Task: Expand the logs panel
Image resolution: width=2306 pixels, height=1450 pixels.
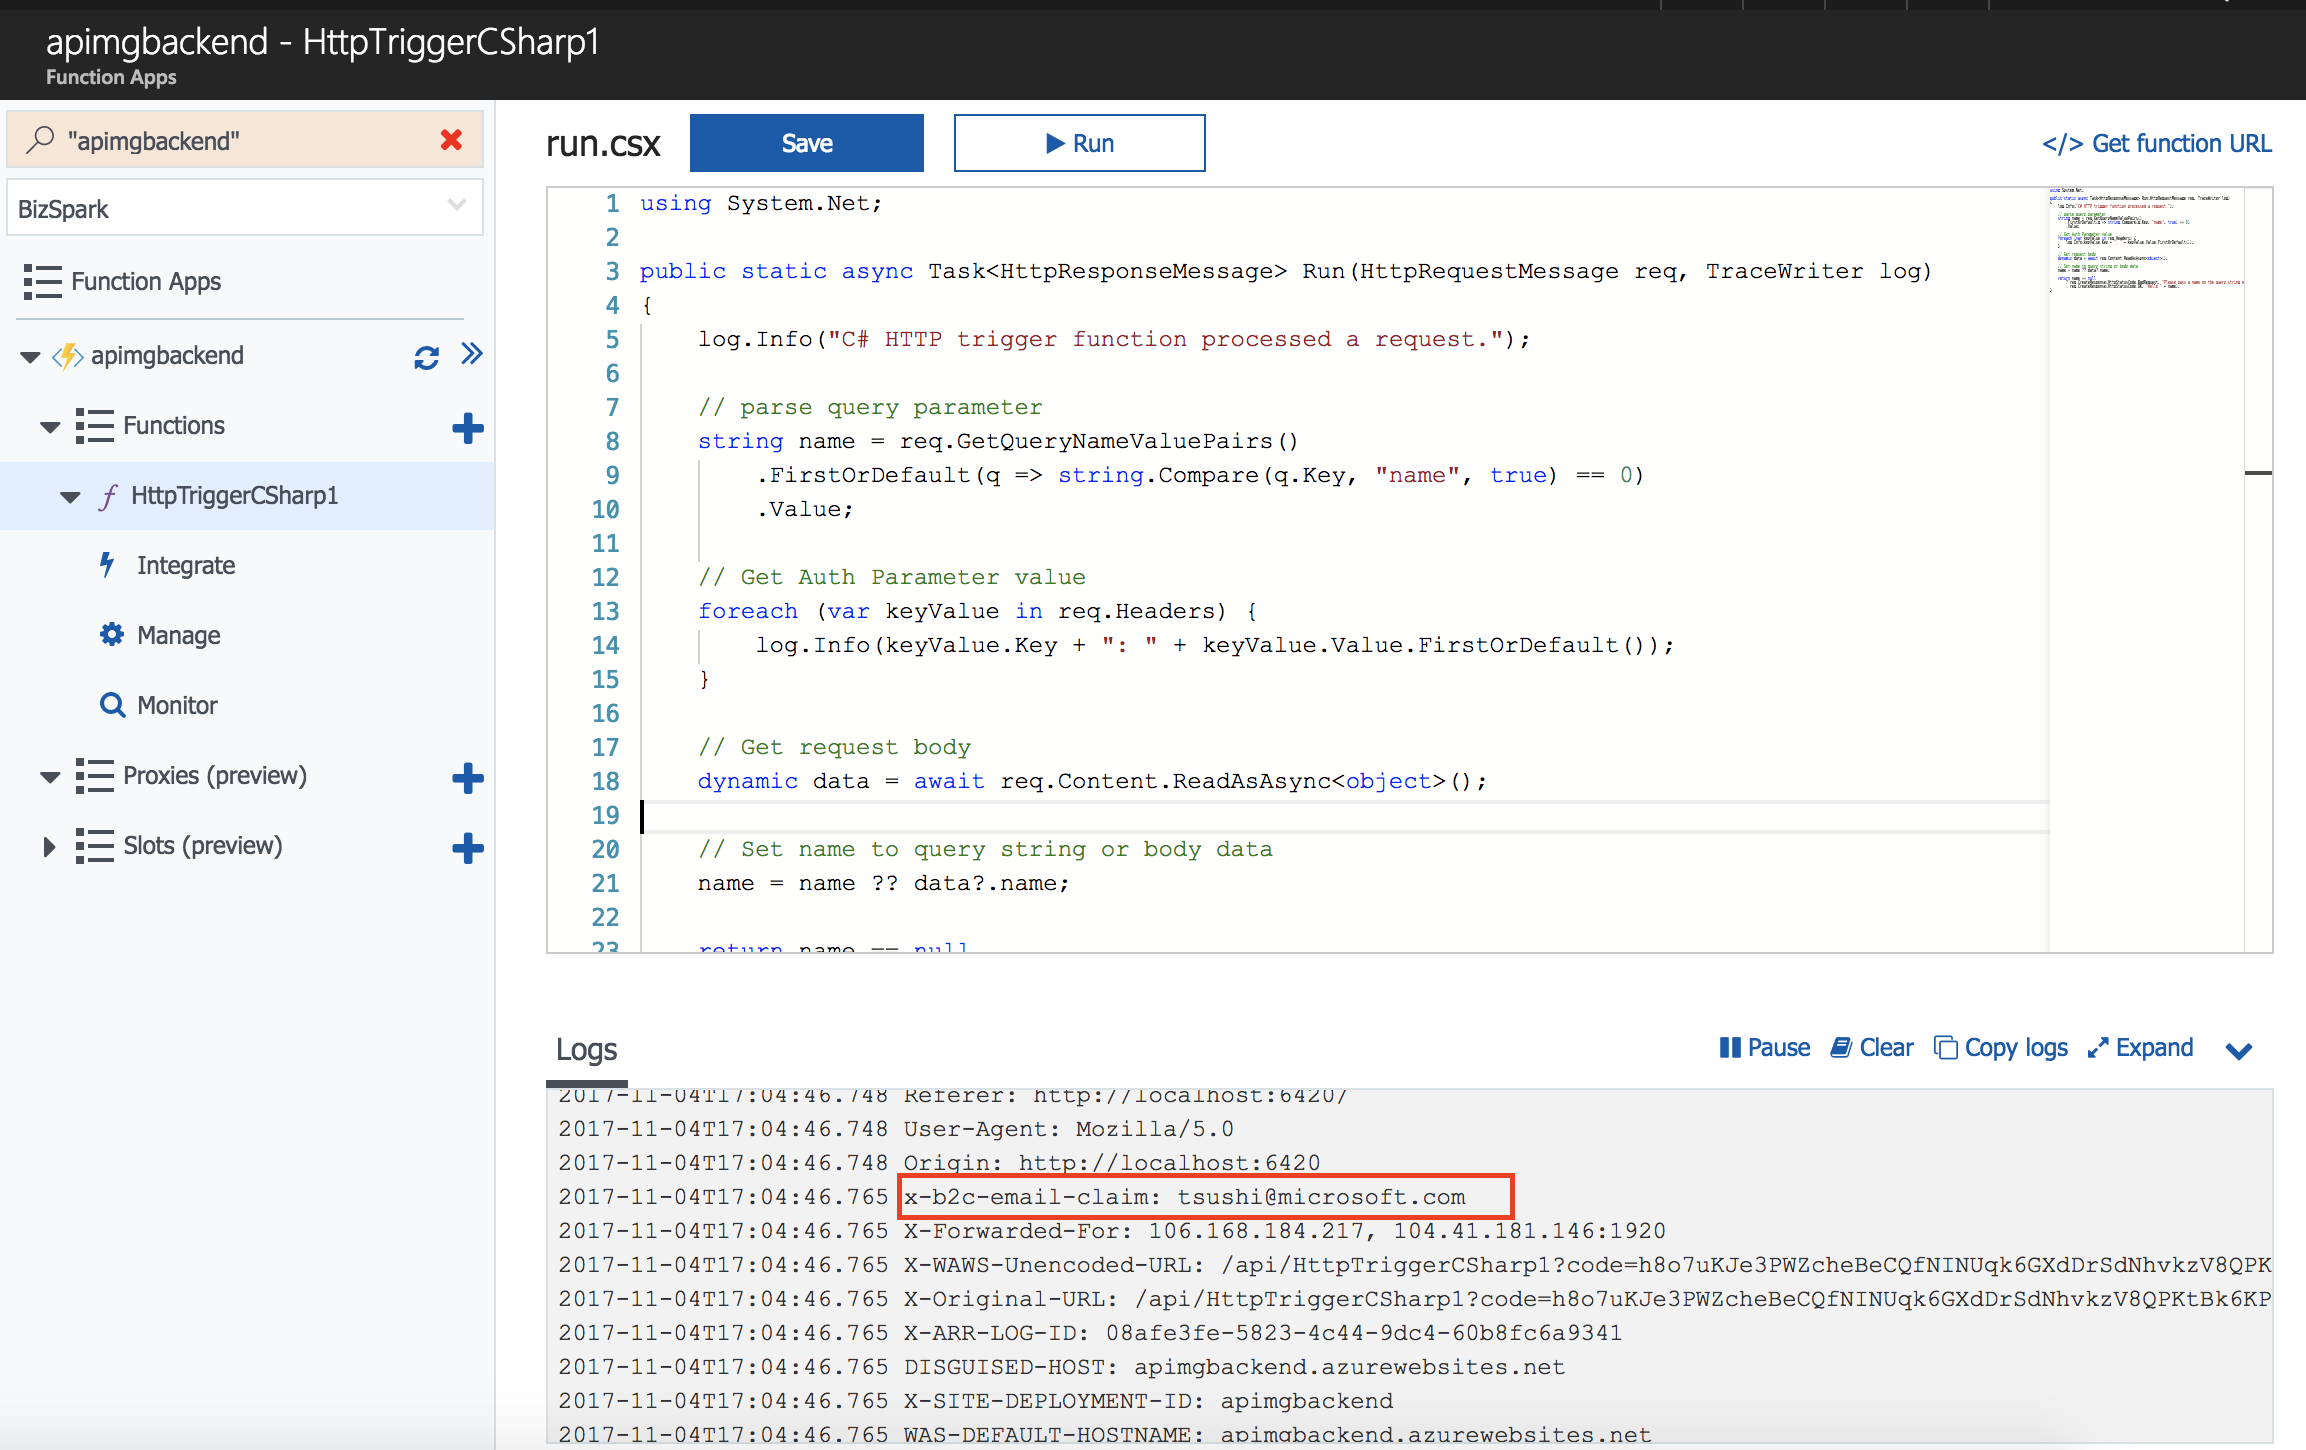Action: [2140, 1047]
